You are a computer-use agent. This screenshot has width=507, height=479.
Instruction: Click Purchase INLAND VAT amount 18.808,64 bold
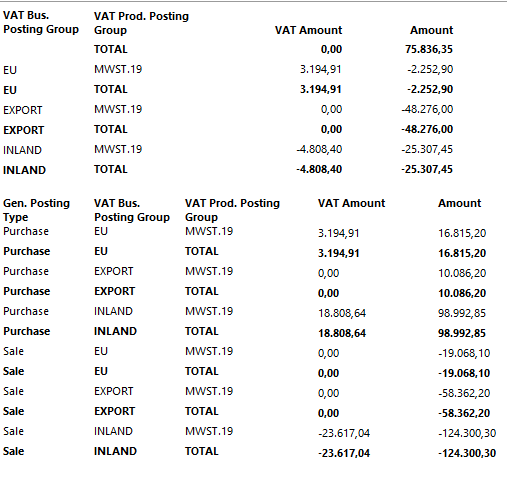[342, 333]
